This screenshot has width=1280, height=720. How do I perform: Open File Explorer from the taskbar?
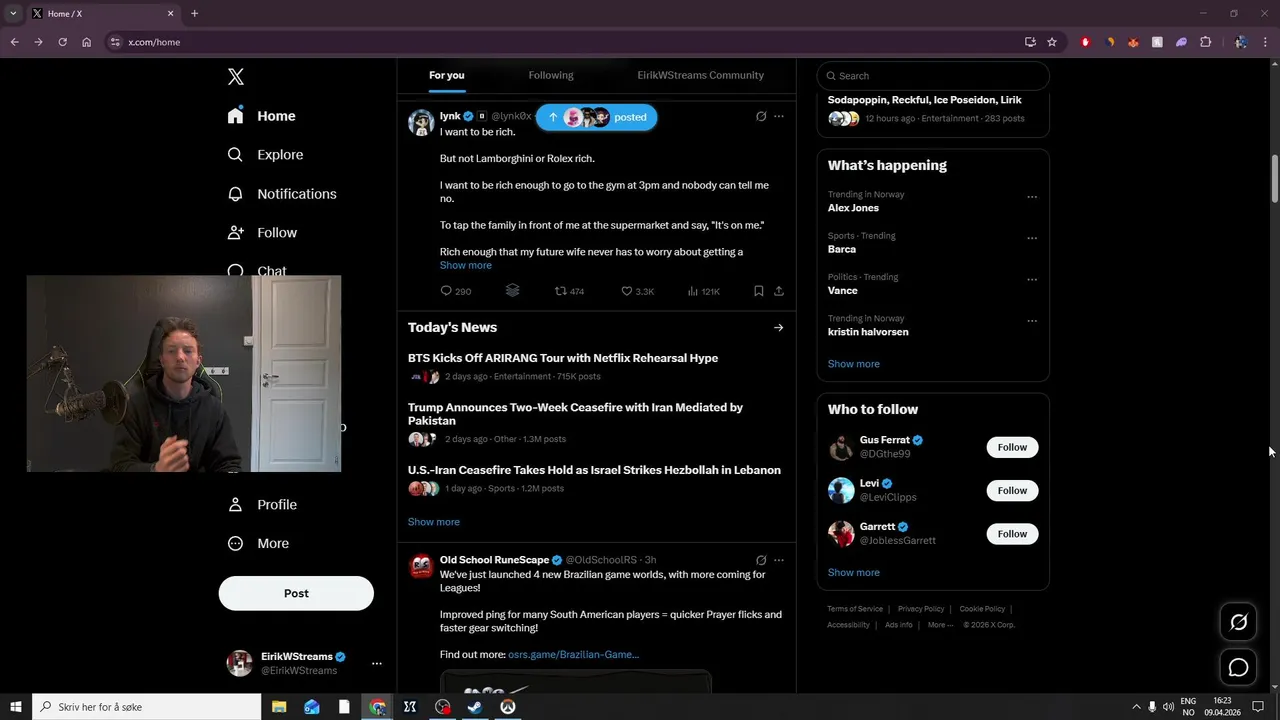[x=279, y=707]
